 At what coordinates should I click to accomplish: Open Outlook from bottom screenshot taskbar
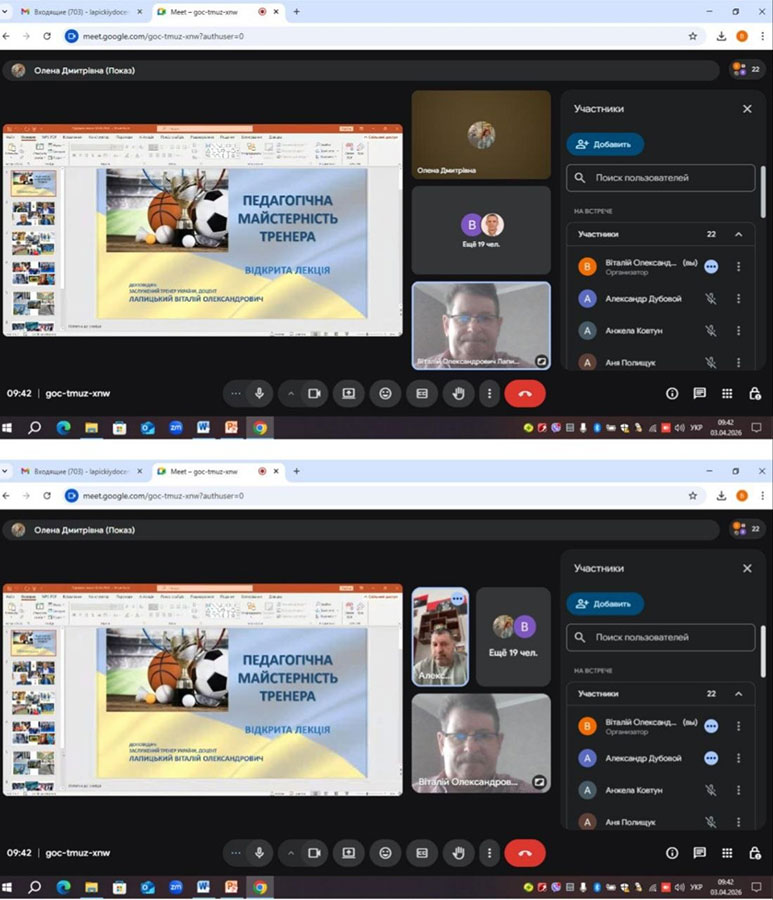(147, 887)
